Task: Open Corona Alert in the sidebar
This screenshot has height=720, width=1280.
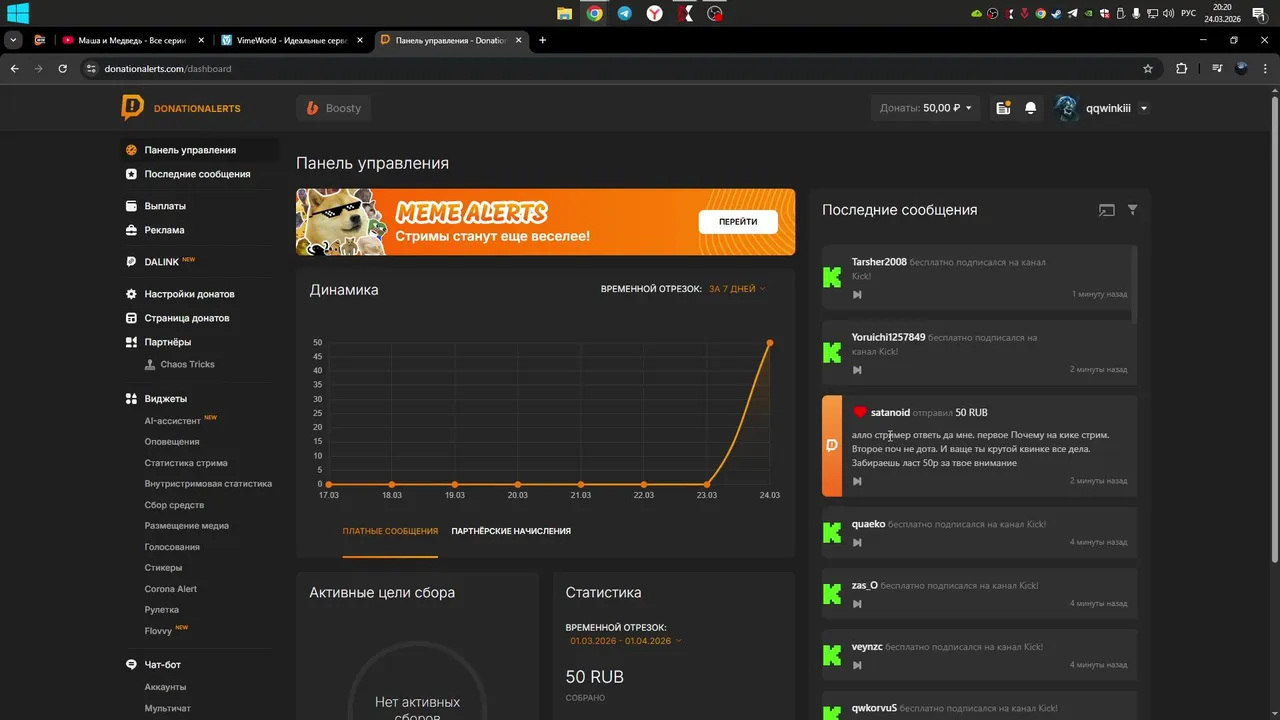Action: 171,589
